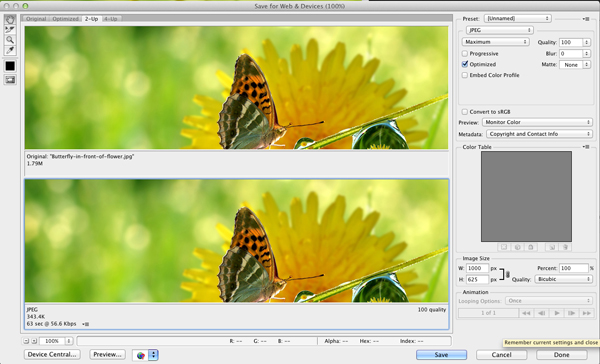This screenshot has width=600, height=364.
Task: Uncheck the Optimized checkbox
Action: tap(465, 64)
